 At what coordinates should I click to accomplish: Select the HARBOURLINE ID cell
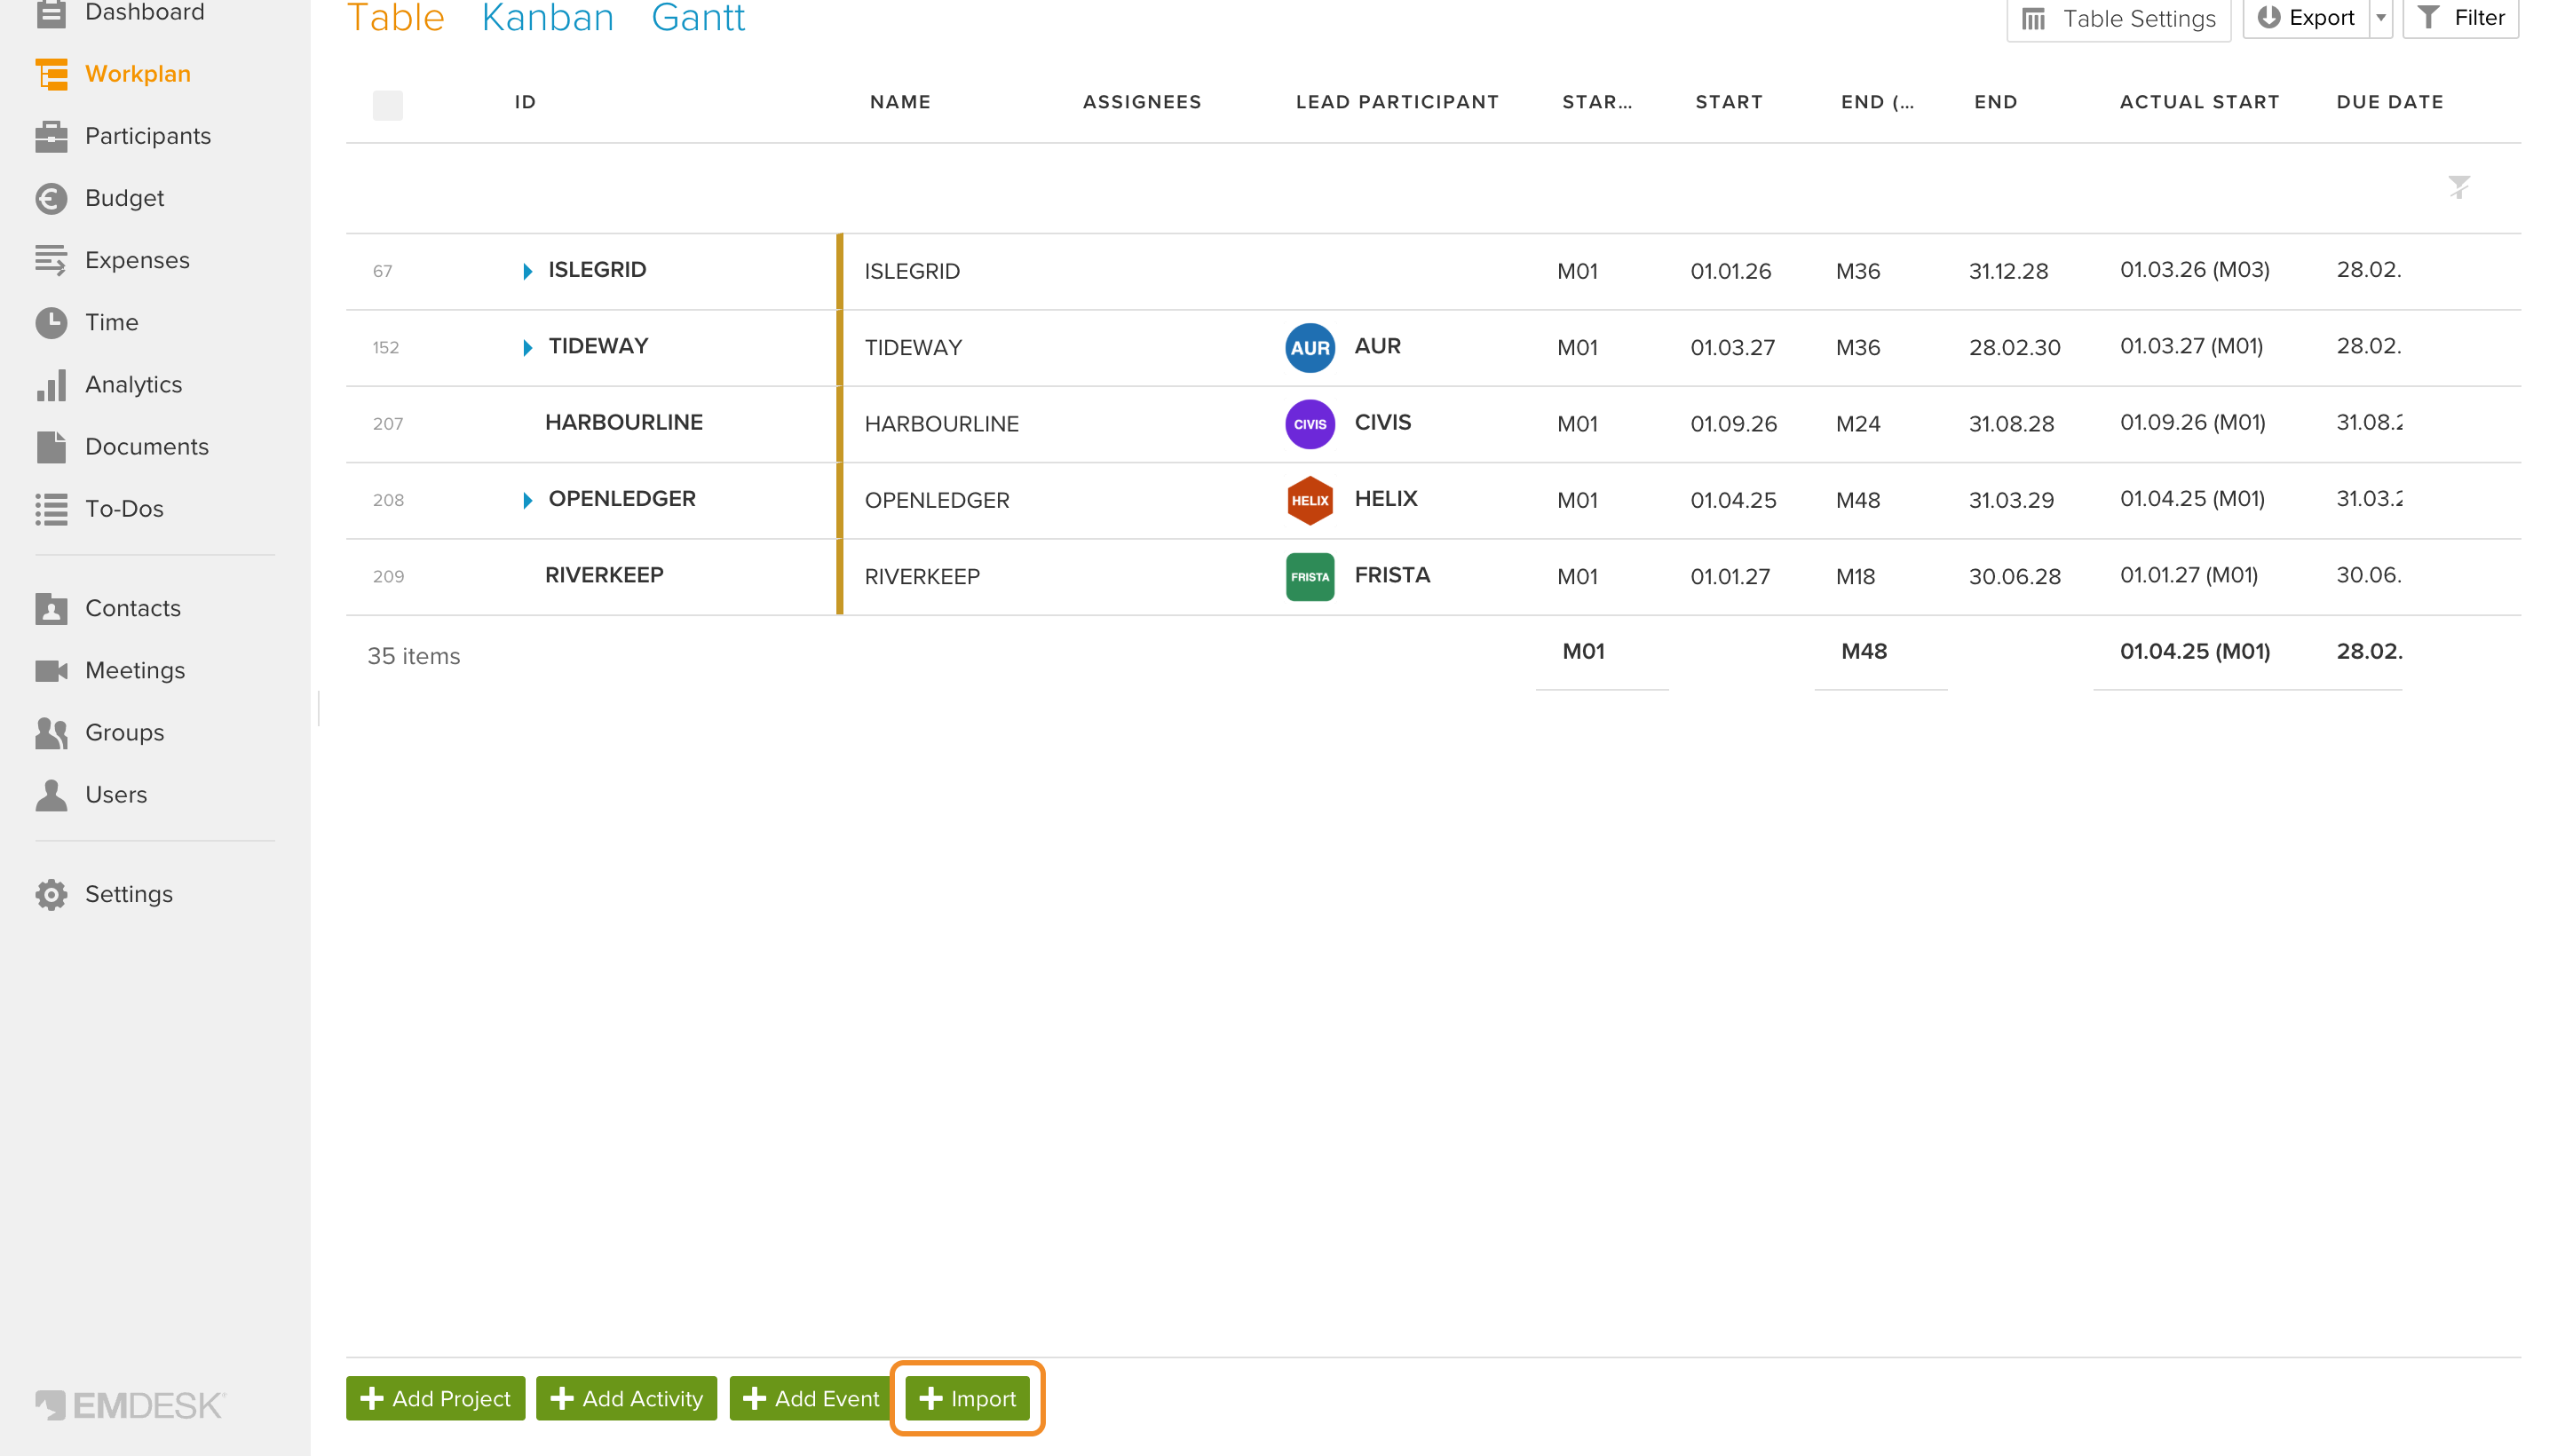click(x=623, y=422)
